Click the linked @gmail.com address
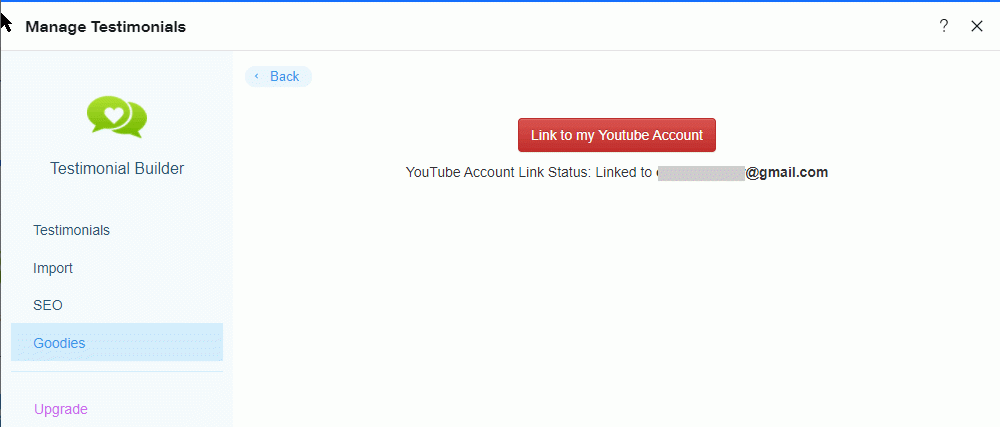This screenshot has height=427, width=1000. coord(742,172)
